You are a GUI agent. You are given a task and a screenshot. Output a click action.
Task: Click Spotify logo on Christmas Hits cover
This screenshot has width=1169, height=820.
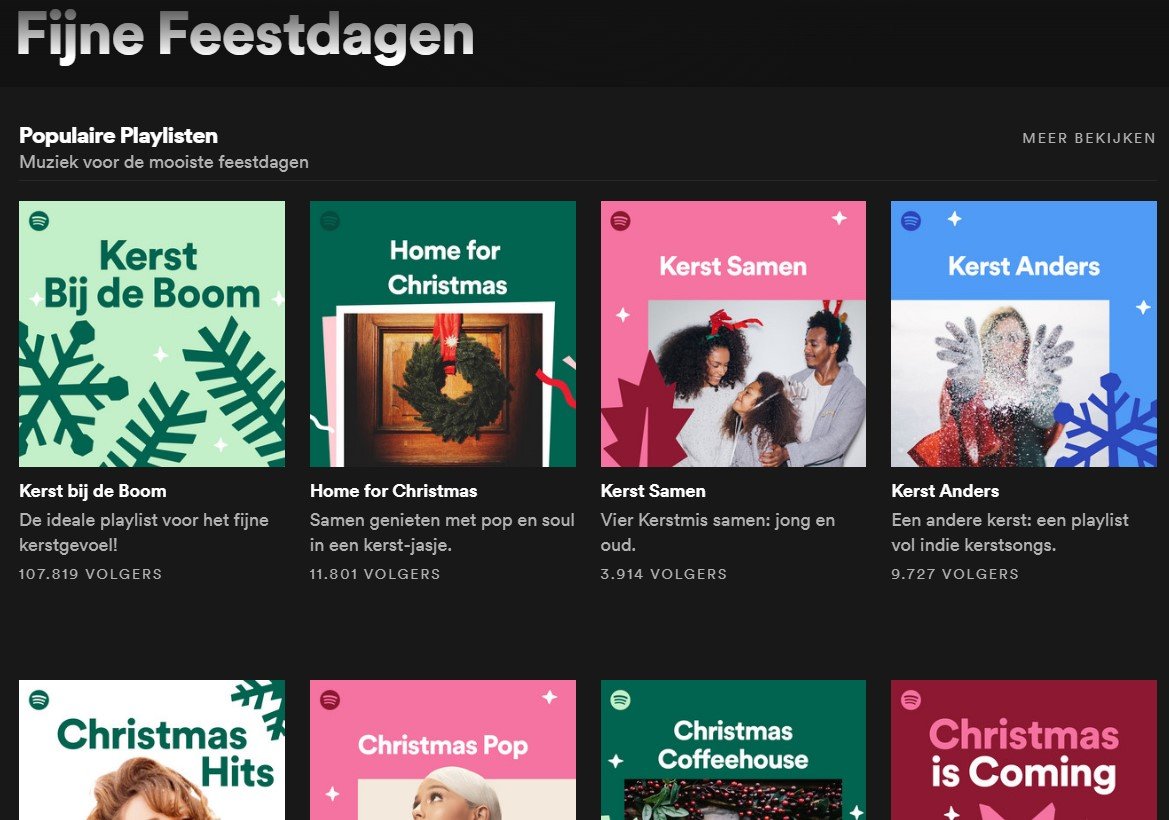39,700
